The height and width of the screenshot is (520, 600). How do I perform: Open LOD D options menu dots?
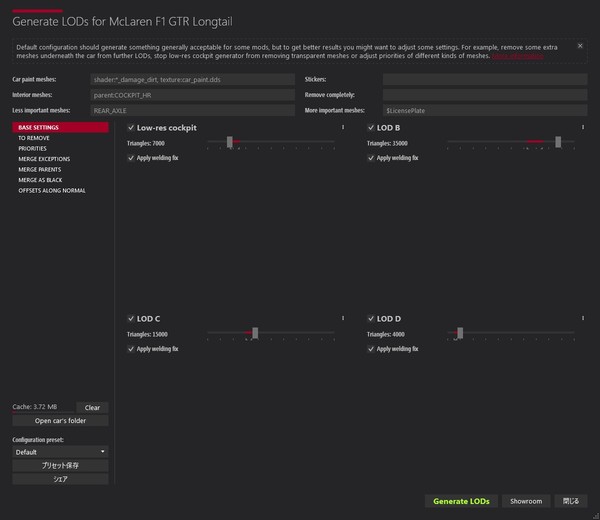pyautogui.click(x=583, y=318)
